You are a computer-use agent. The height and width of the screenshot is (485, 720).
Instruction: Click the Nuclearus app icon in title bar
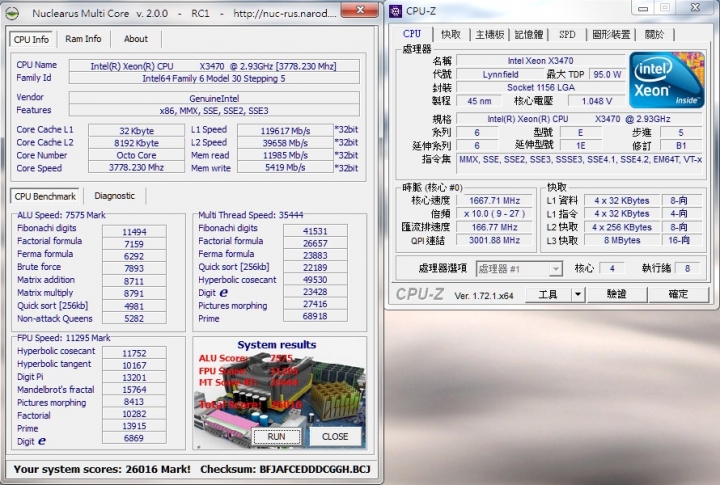(x=12, y=13)
